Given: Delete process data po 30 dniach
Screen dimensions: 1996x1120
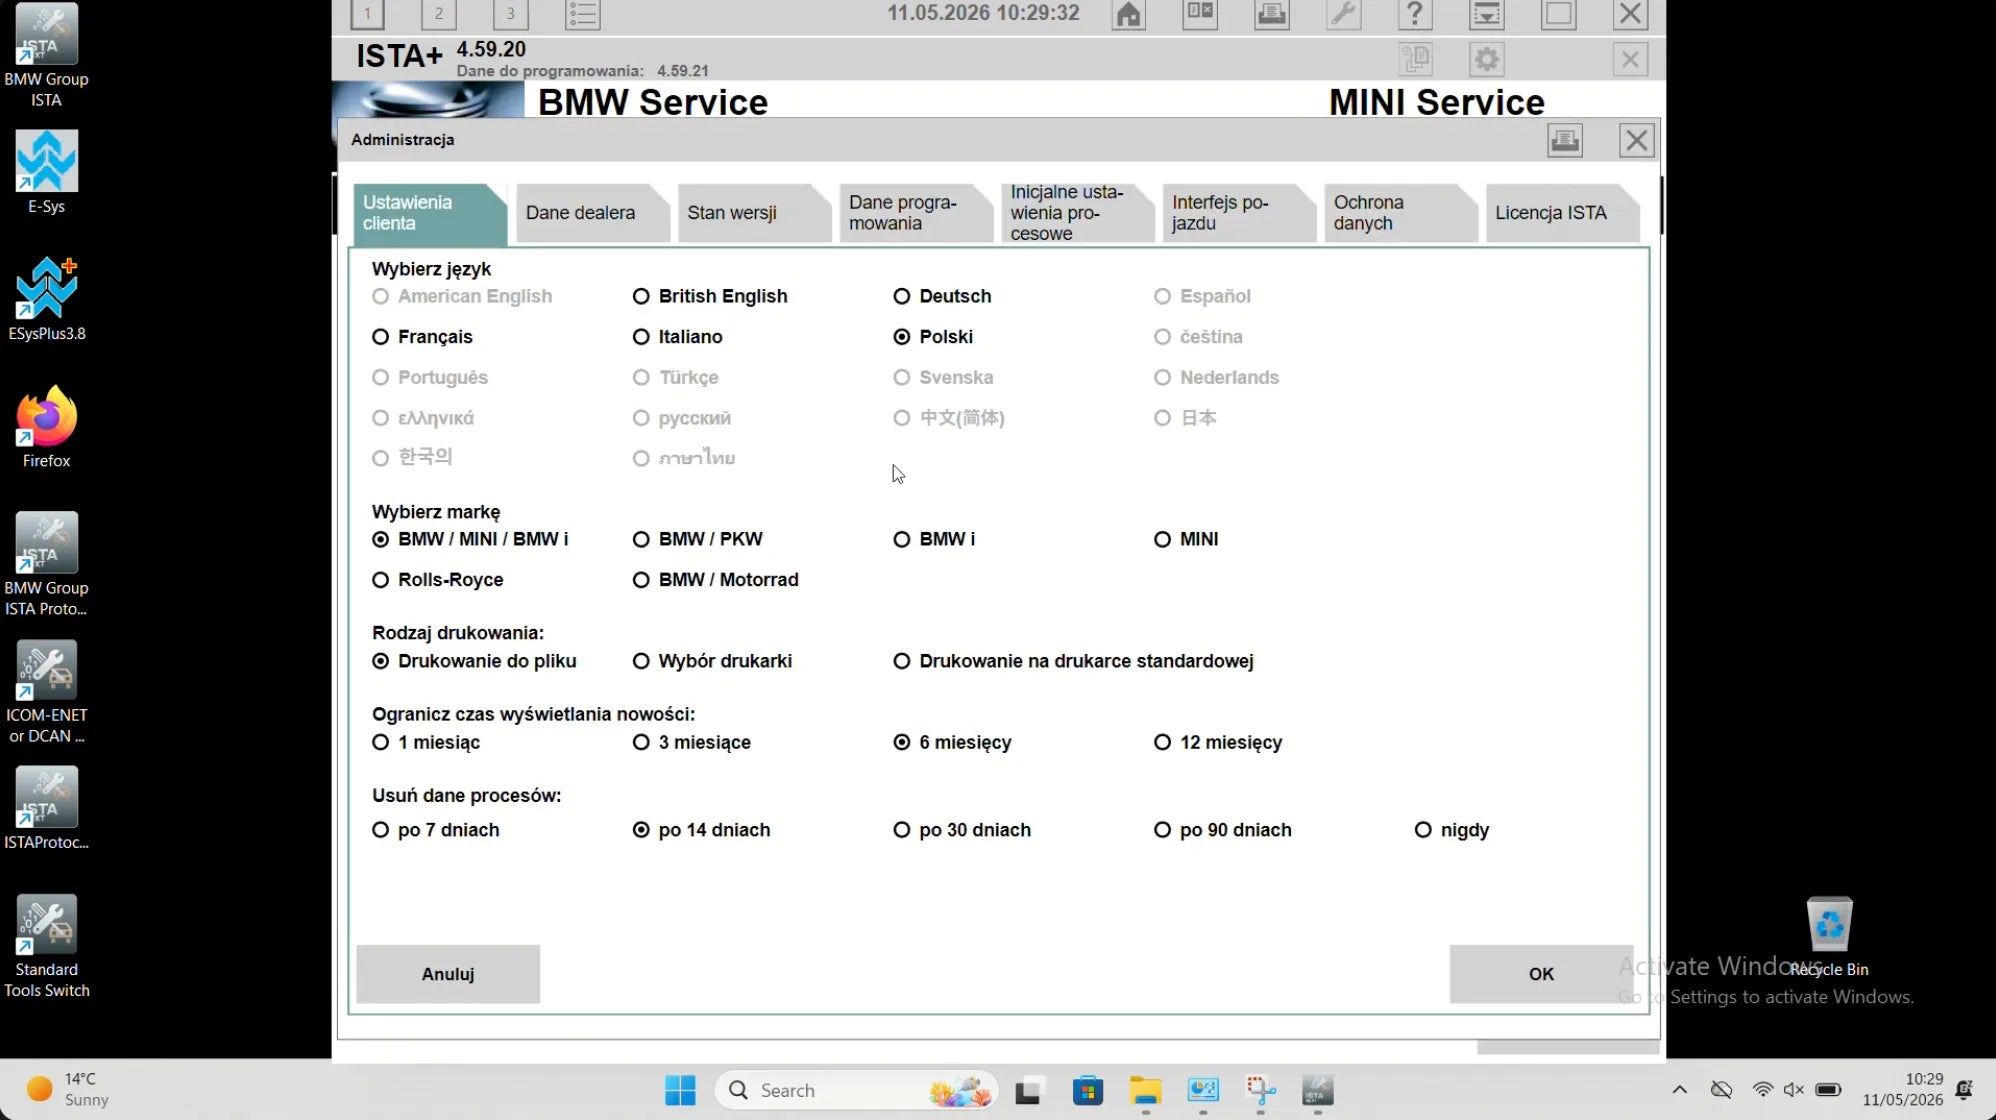Looking at the screenshot, I should [961, 830].
